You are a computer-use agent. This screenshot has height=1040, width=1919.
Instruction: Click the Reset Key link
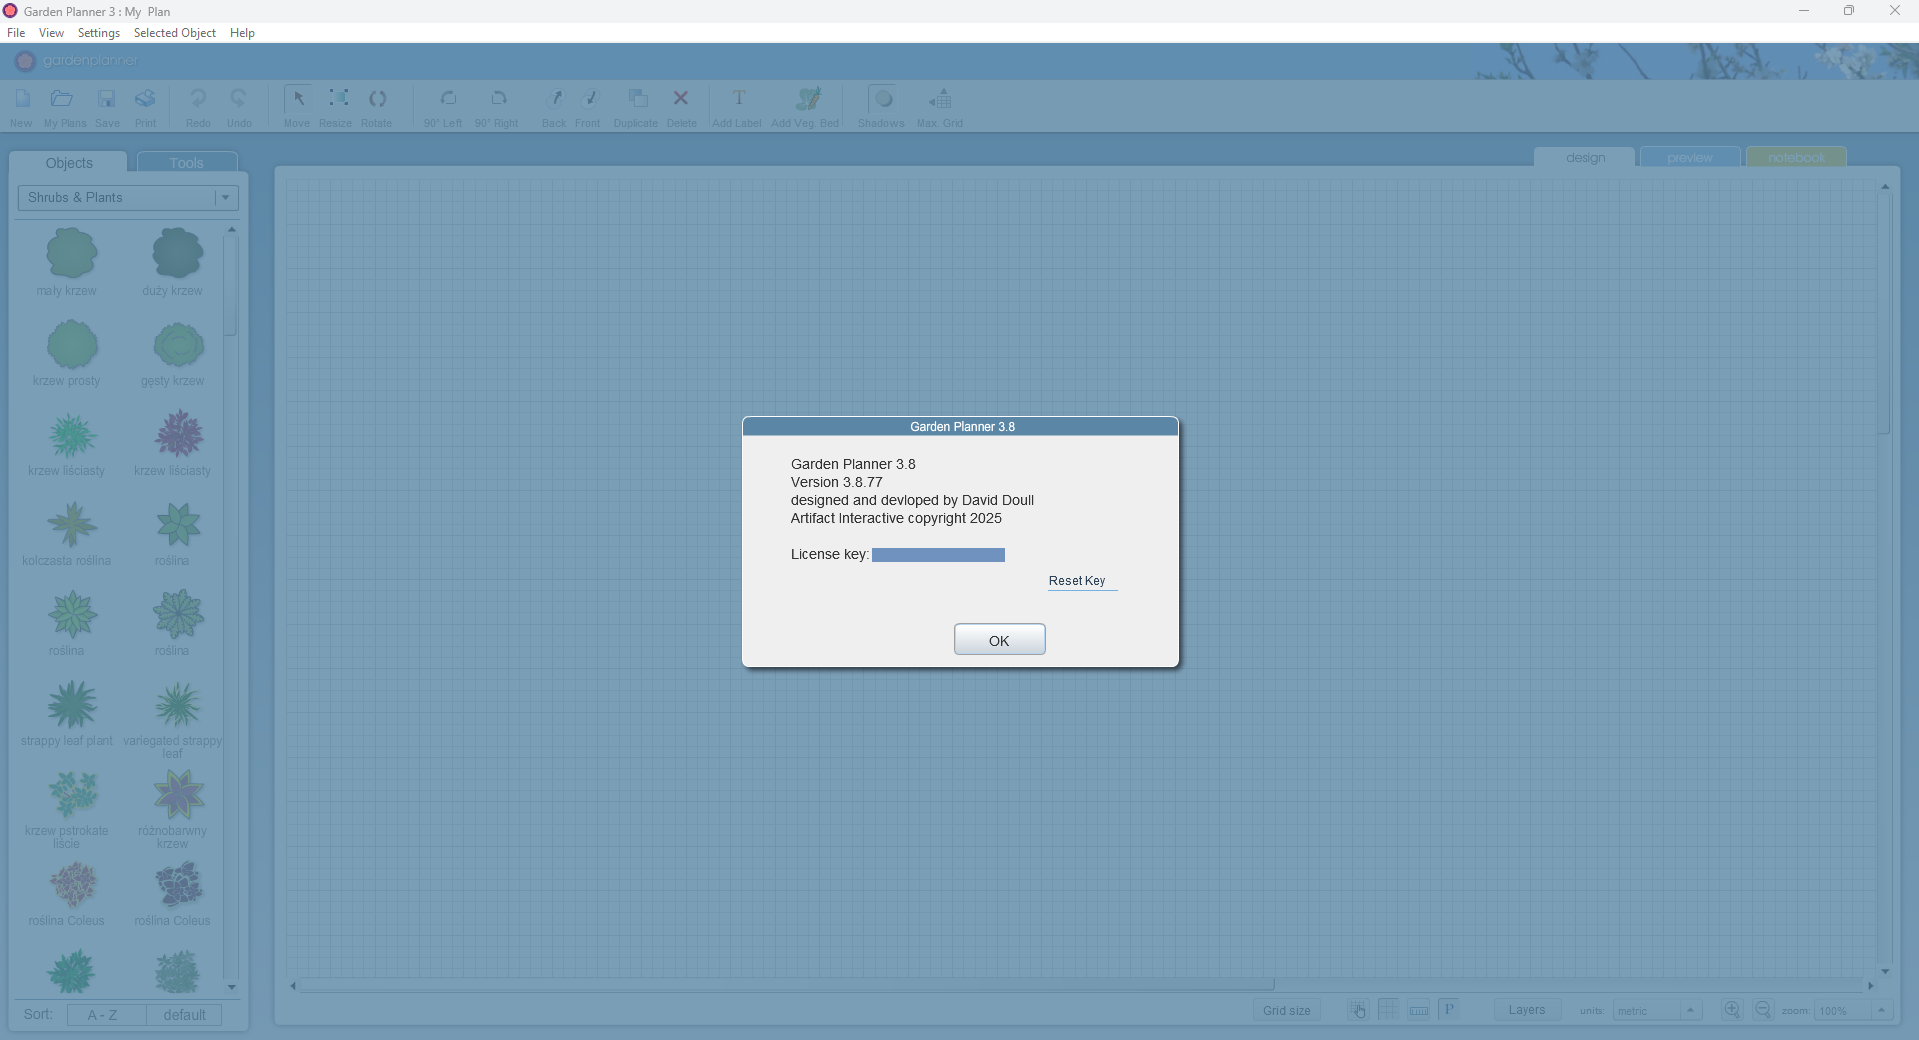click(1077, 581)
